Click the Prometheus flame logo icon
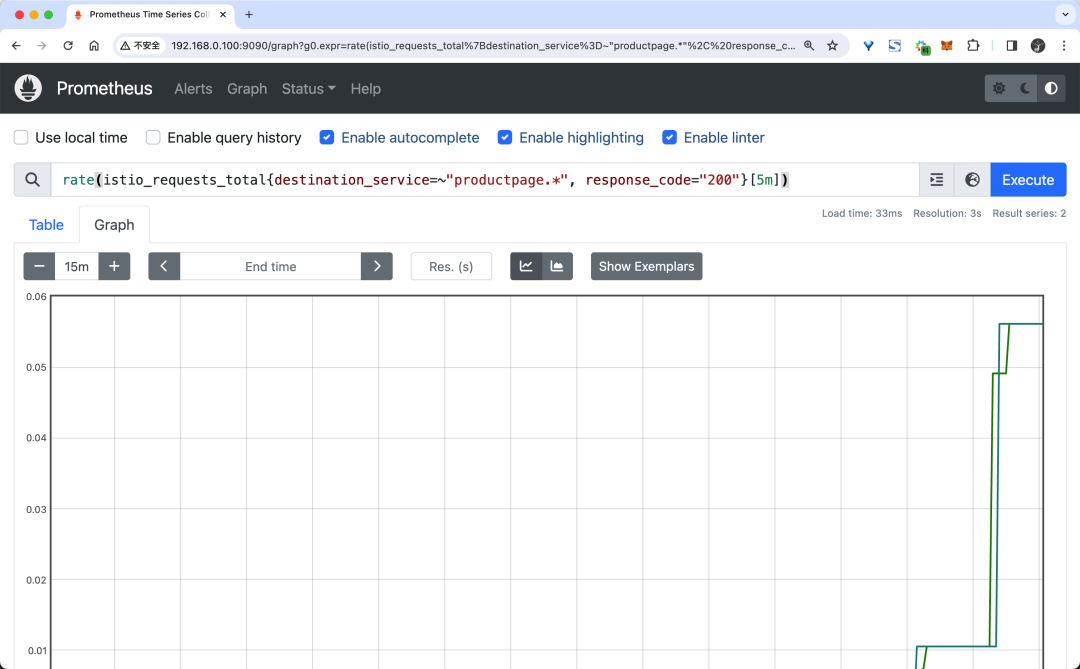This screenshot has width=1080, height=669. (28, 88)
